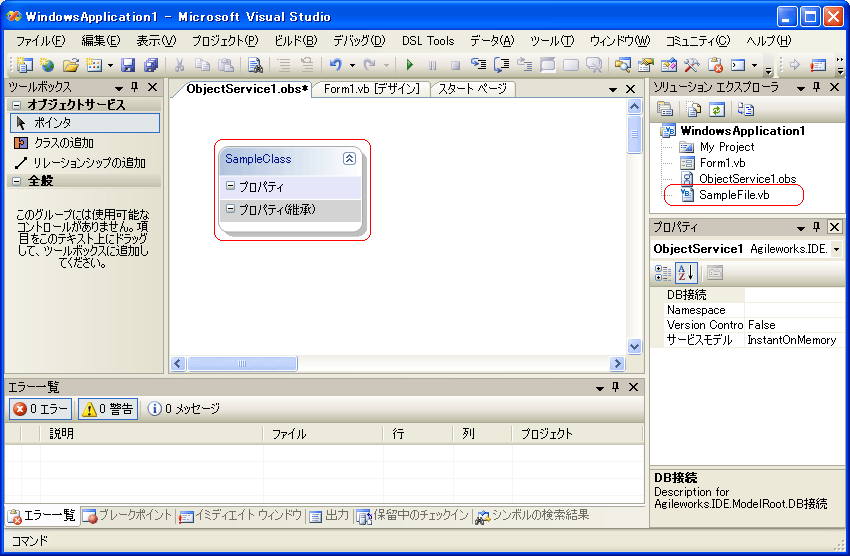Open the ファイル(F) menu

(x=40, y=41)
